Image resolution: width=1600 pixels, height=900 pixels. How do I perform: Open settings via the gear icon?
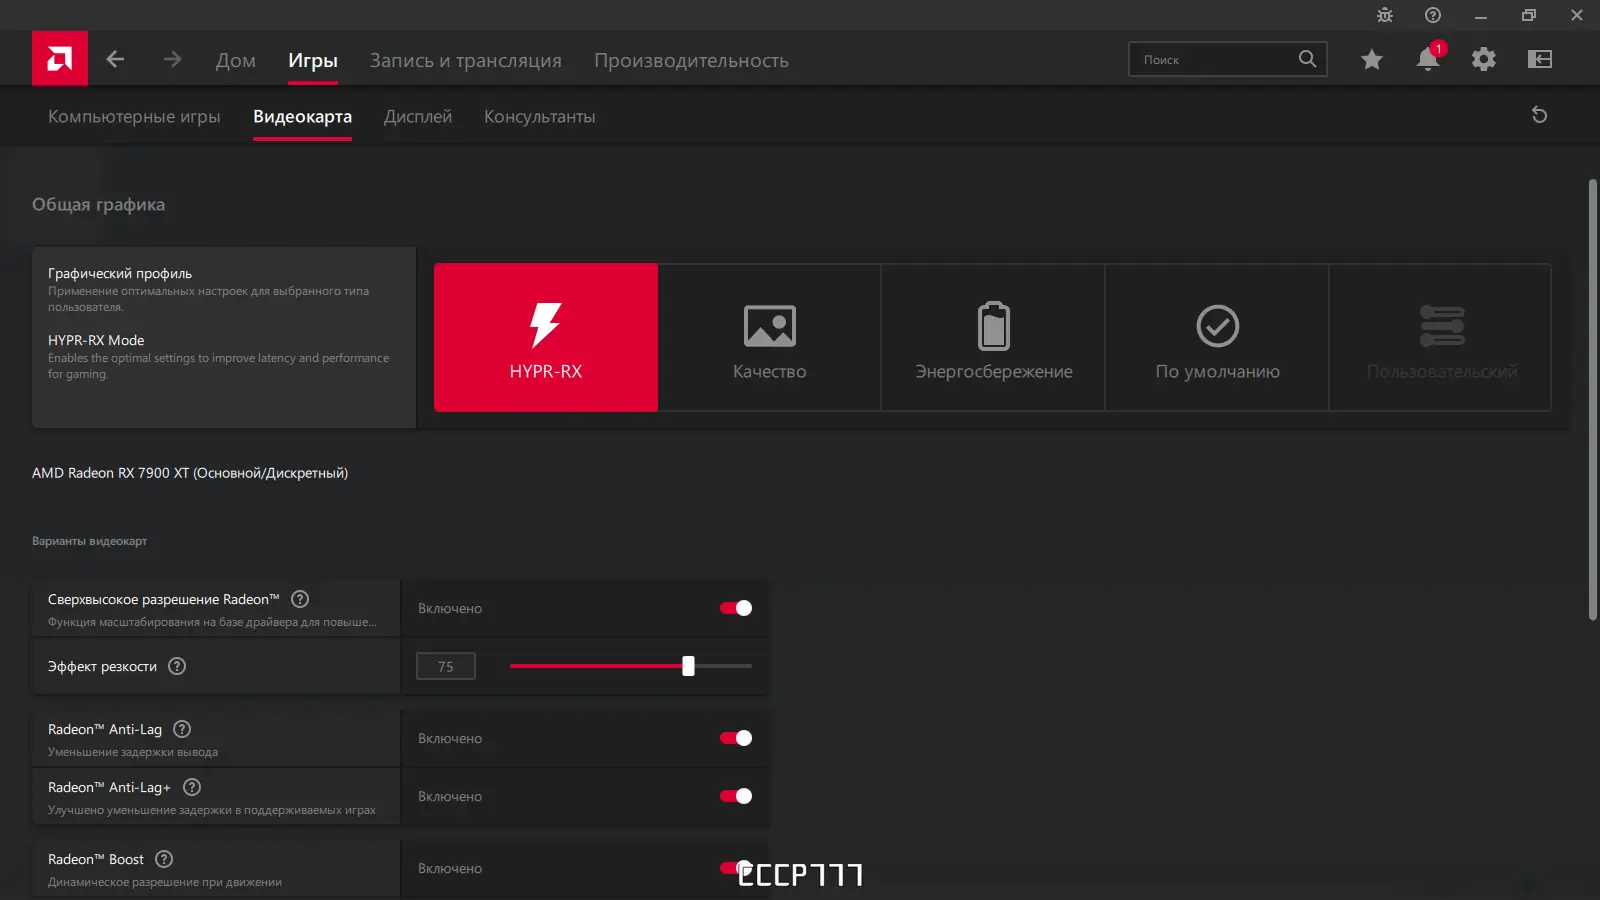[1483, 59]
